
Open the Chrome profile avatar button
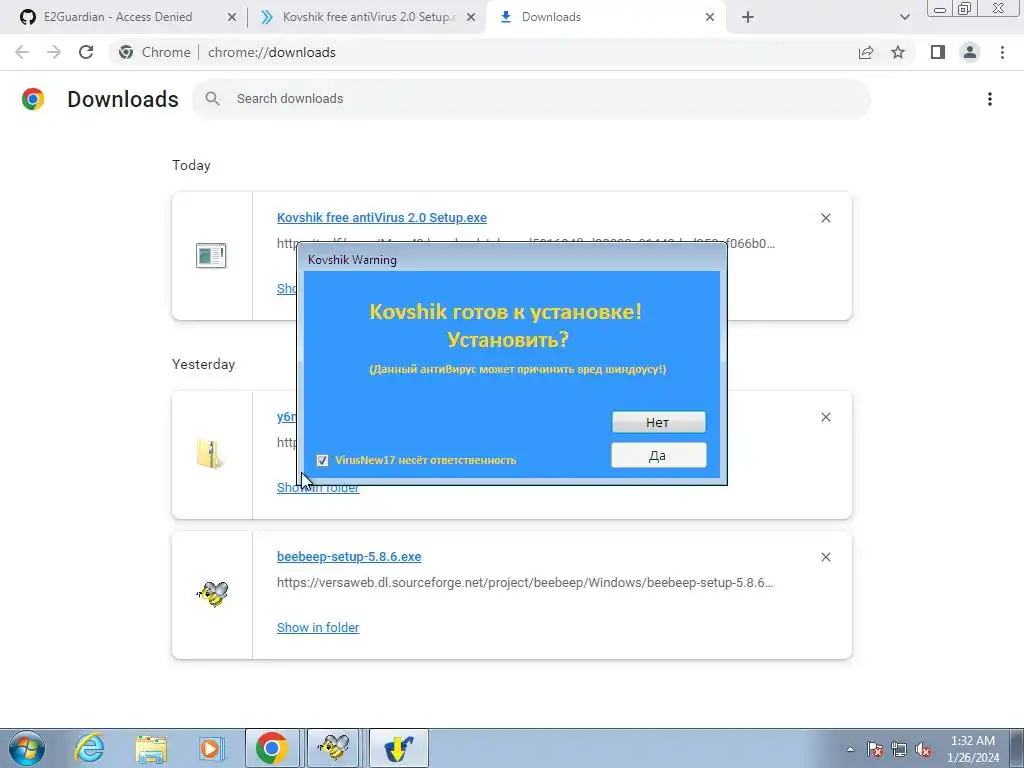(x=970, y=52)
